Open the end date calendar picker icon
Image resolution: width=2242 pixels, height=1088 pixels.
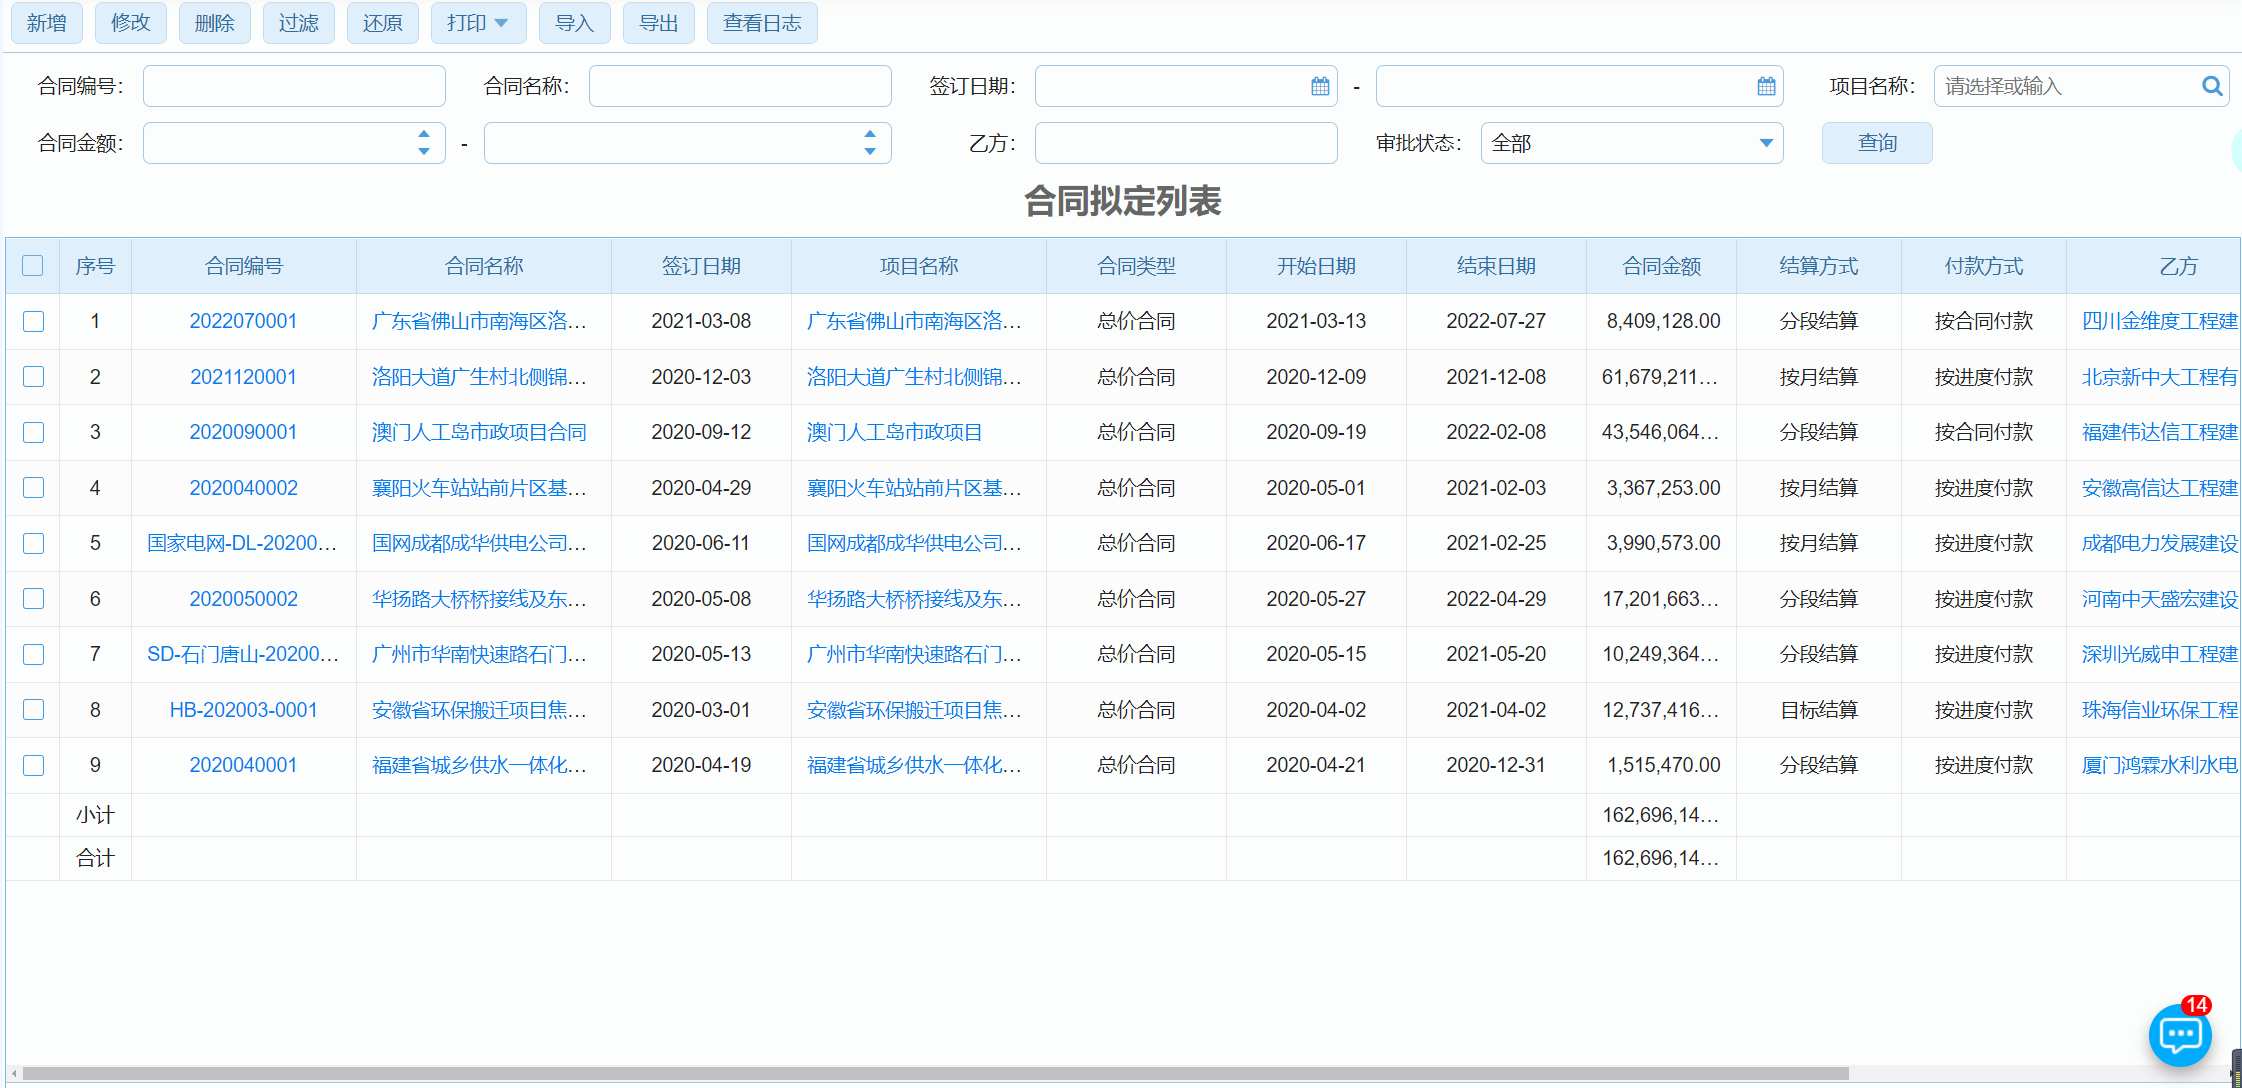1766,87
